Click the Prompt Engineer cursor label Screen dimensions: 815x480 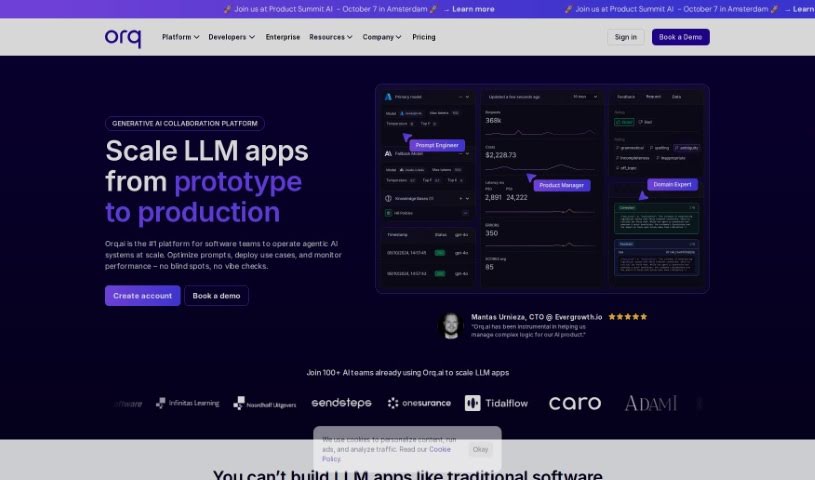(437, 145)
